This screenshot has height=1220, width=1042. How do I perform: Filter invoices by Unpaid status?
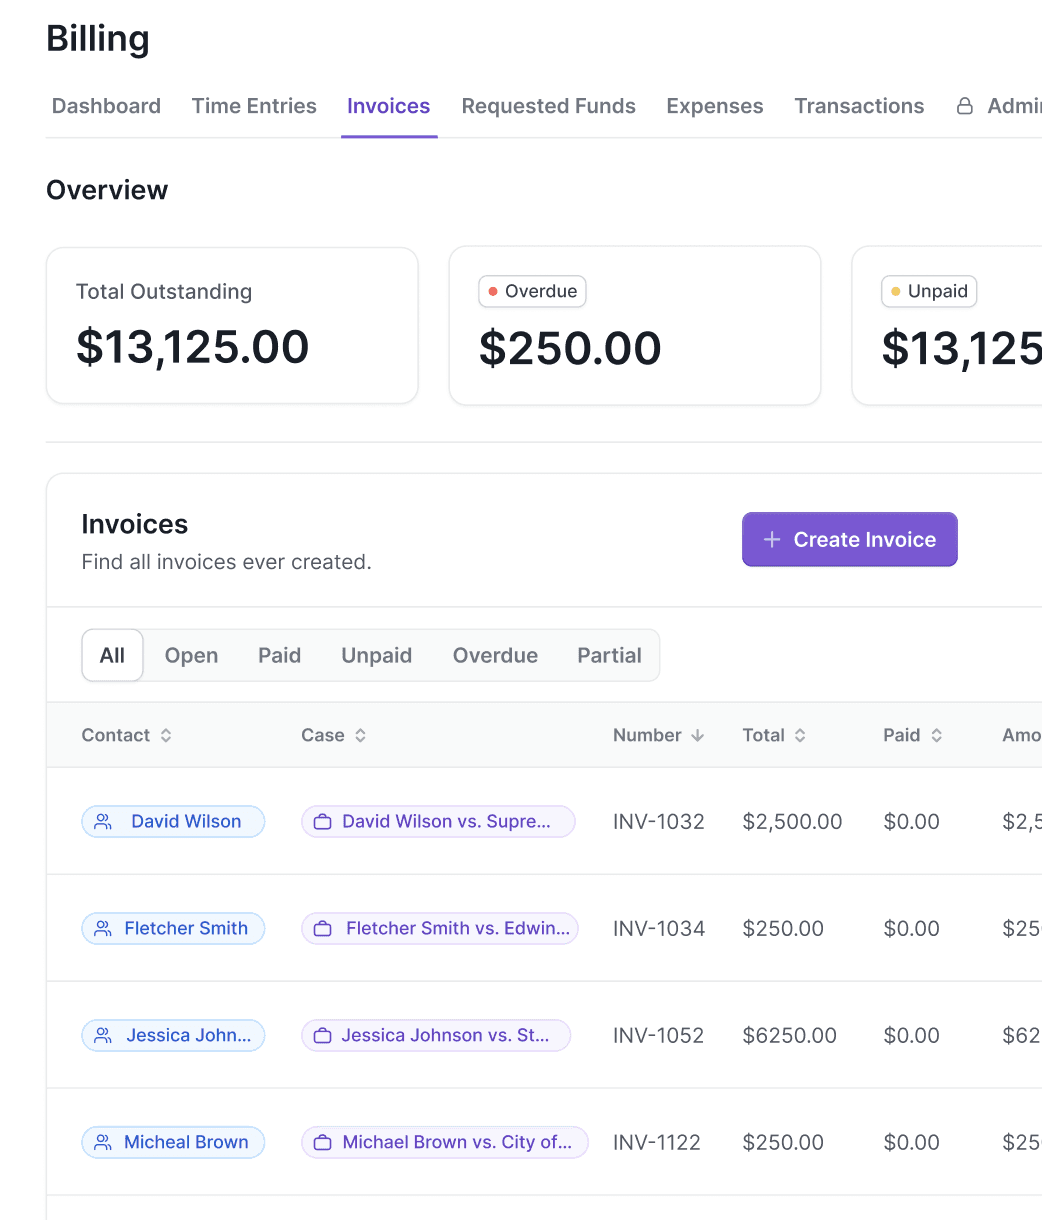click(377, 655)
